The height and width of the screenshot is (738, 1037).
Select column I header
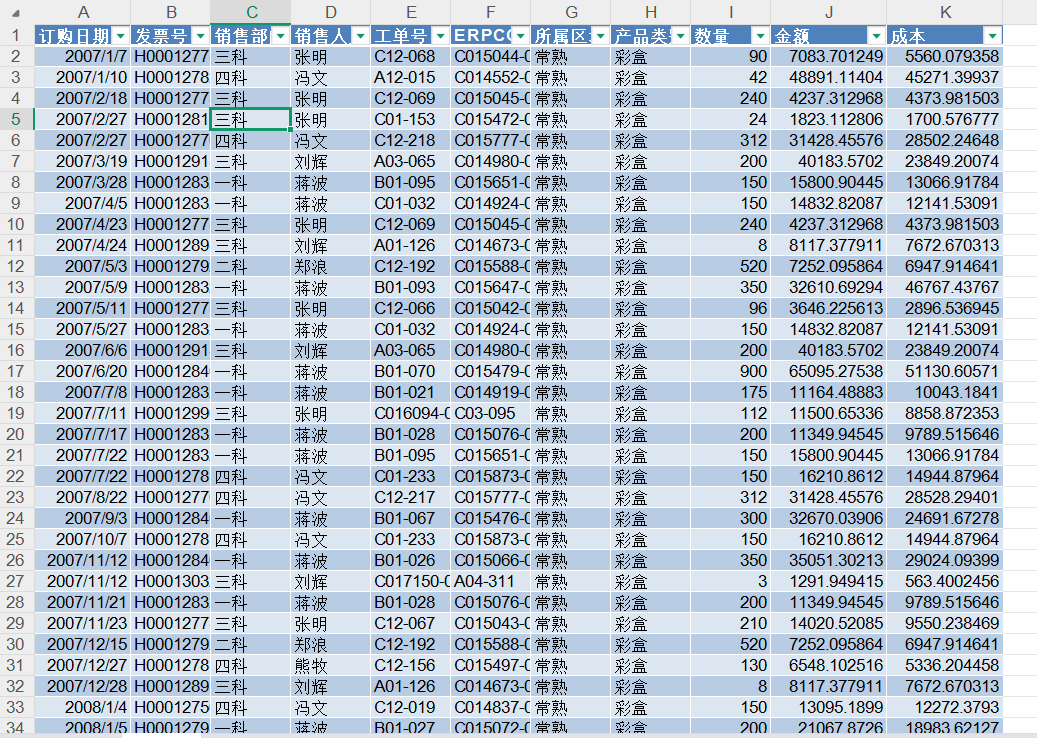tap(731, 12)
